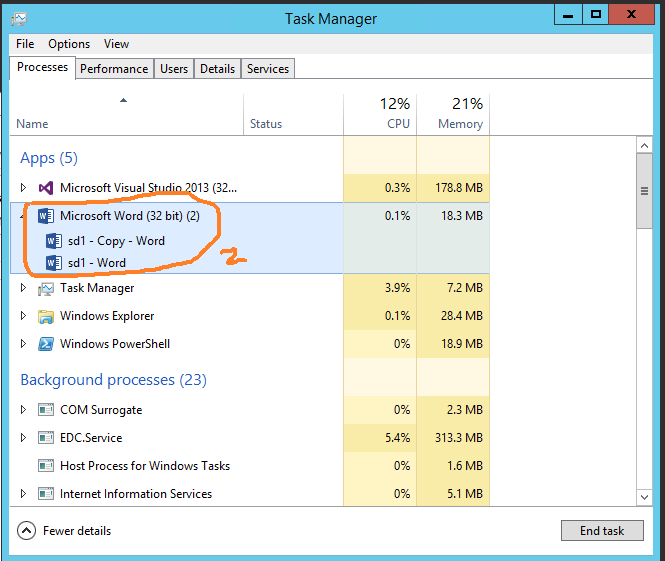This screenshot has width=665, height=561.
Task: Expand the Task Manager app row
Action: tap(23, 287)
